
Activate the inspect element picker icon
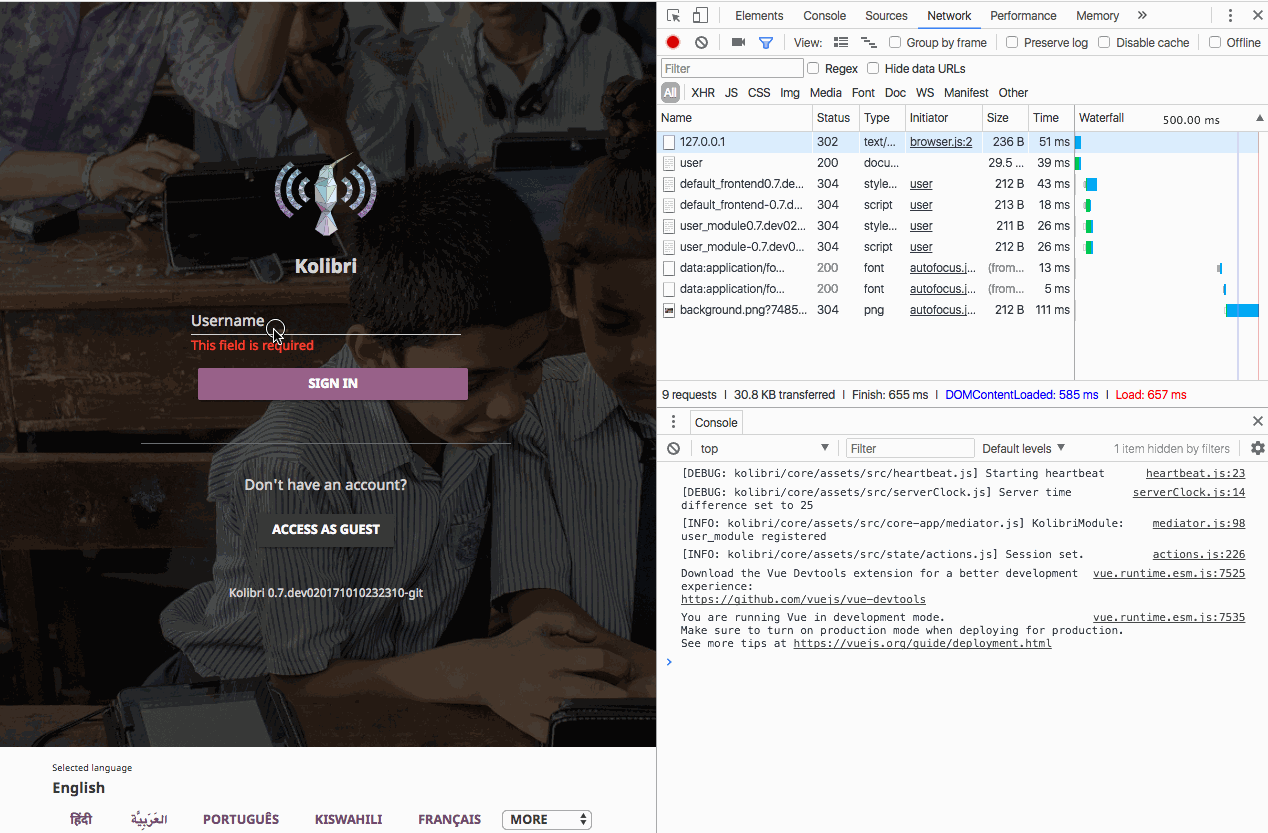click(x=674, y=15)
